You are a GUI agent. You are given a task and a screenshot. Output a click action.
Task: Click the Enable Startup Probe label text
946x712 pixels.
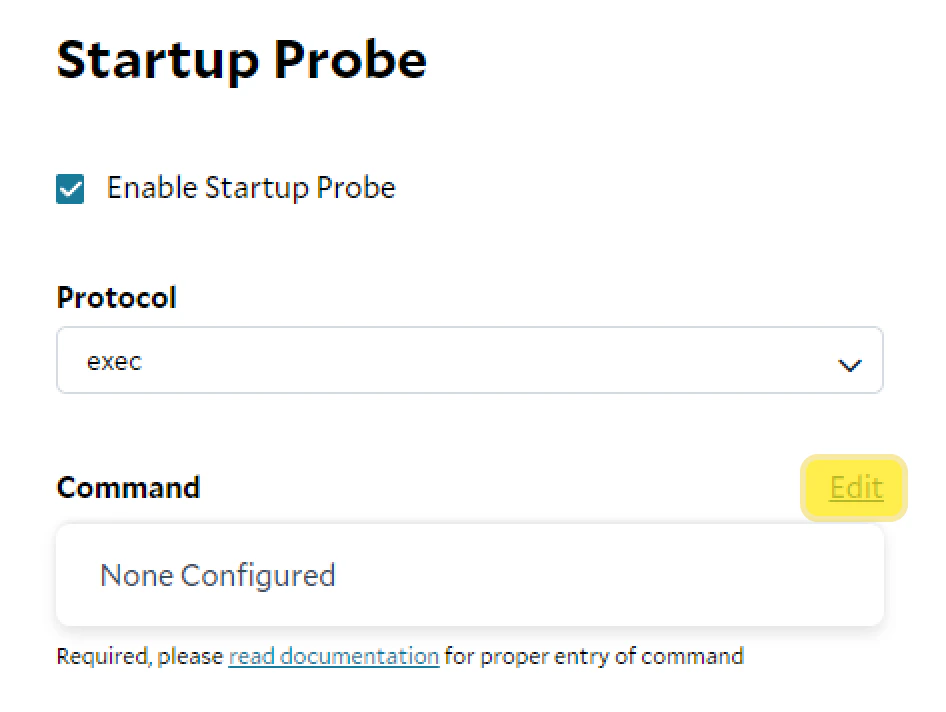(251, 188)
